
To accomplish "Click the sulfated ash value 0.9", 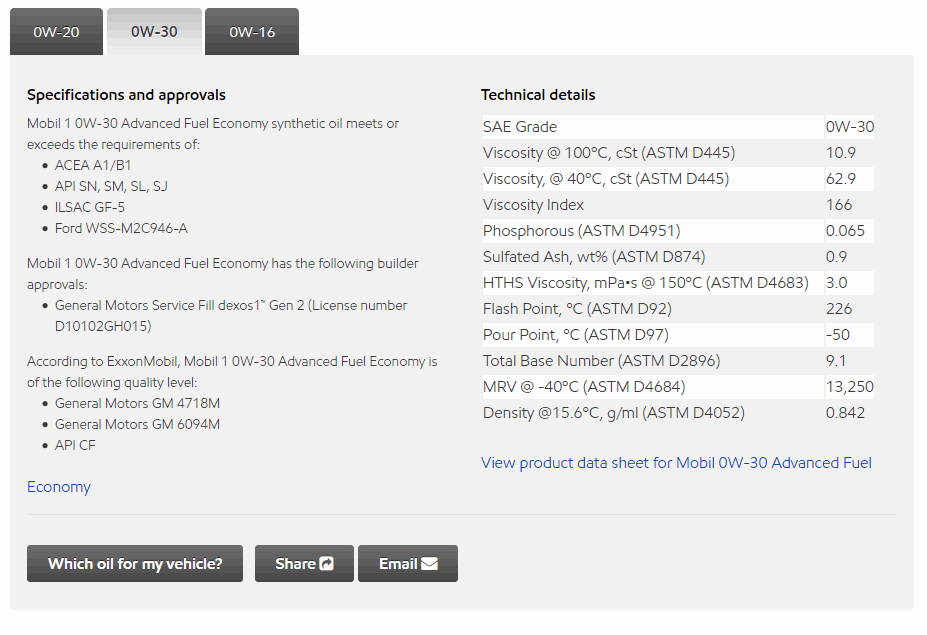I will (x=837, y=257).
